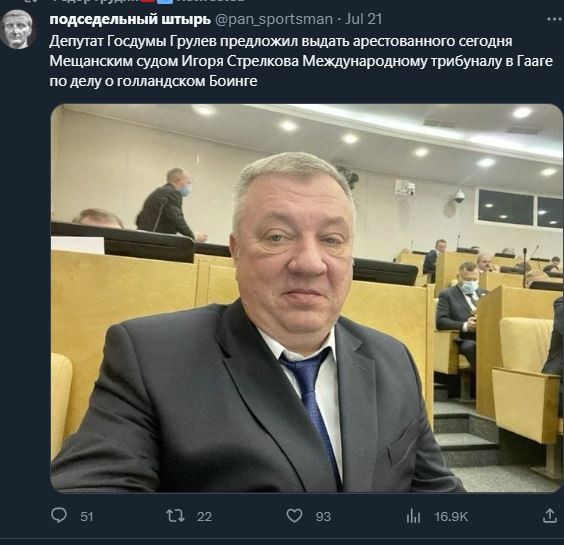This screenshot has height=545, width=564.
Task: Open the @pan_sportsman handle link
Action: click(274, 19)
